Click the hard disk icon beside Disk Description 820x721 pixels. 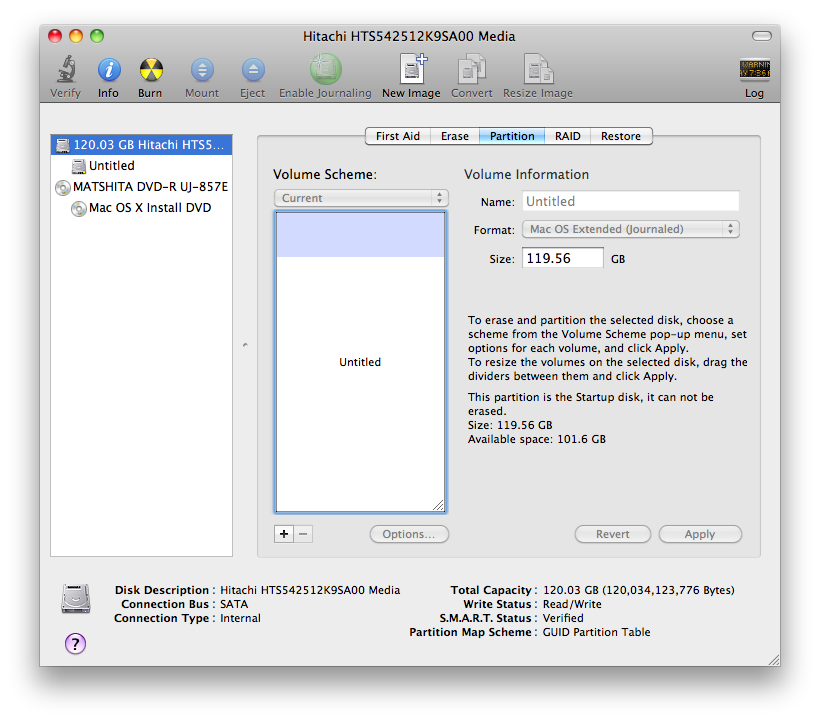tap(76, 598)
